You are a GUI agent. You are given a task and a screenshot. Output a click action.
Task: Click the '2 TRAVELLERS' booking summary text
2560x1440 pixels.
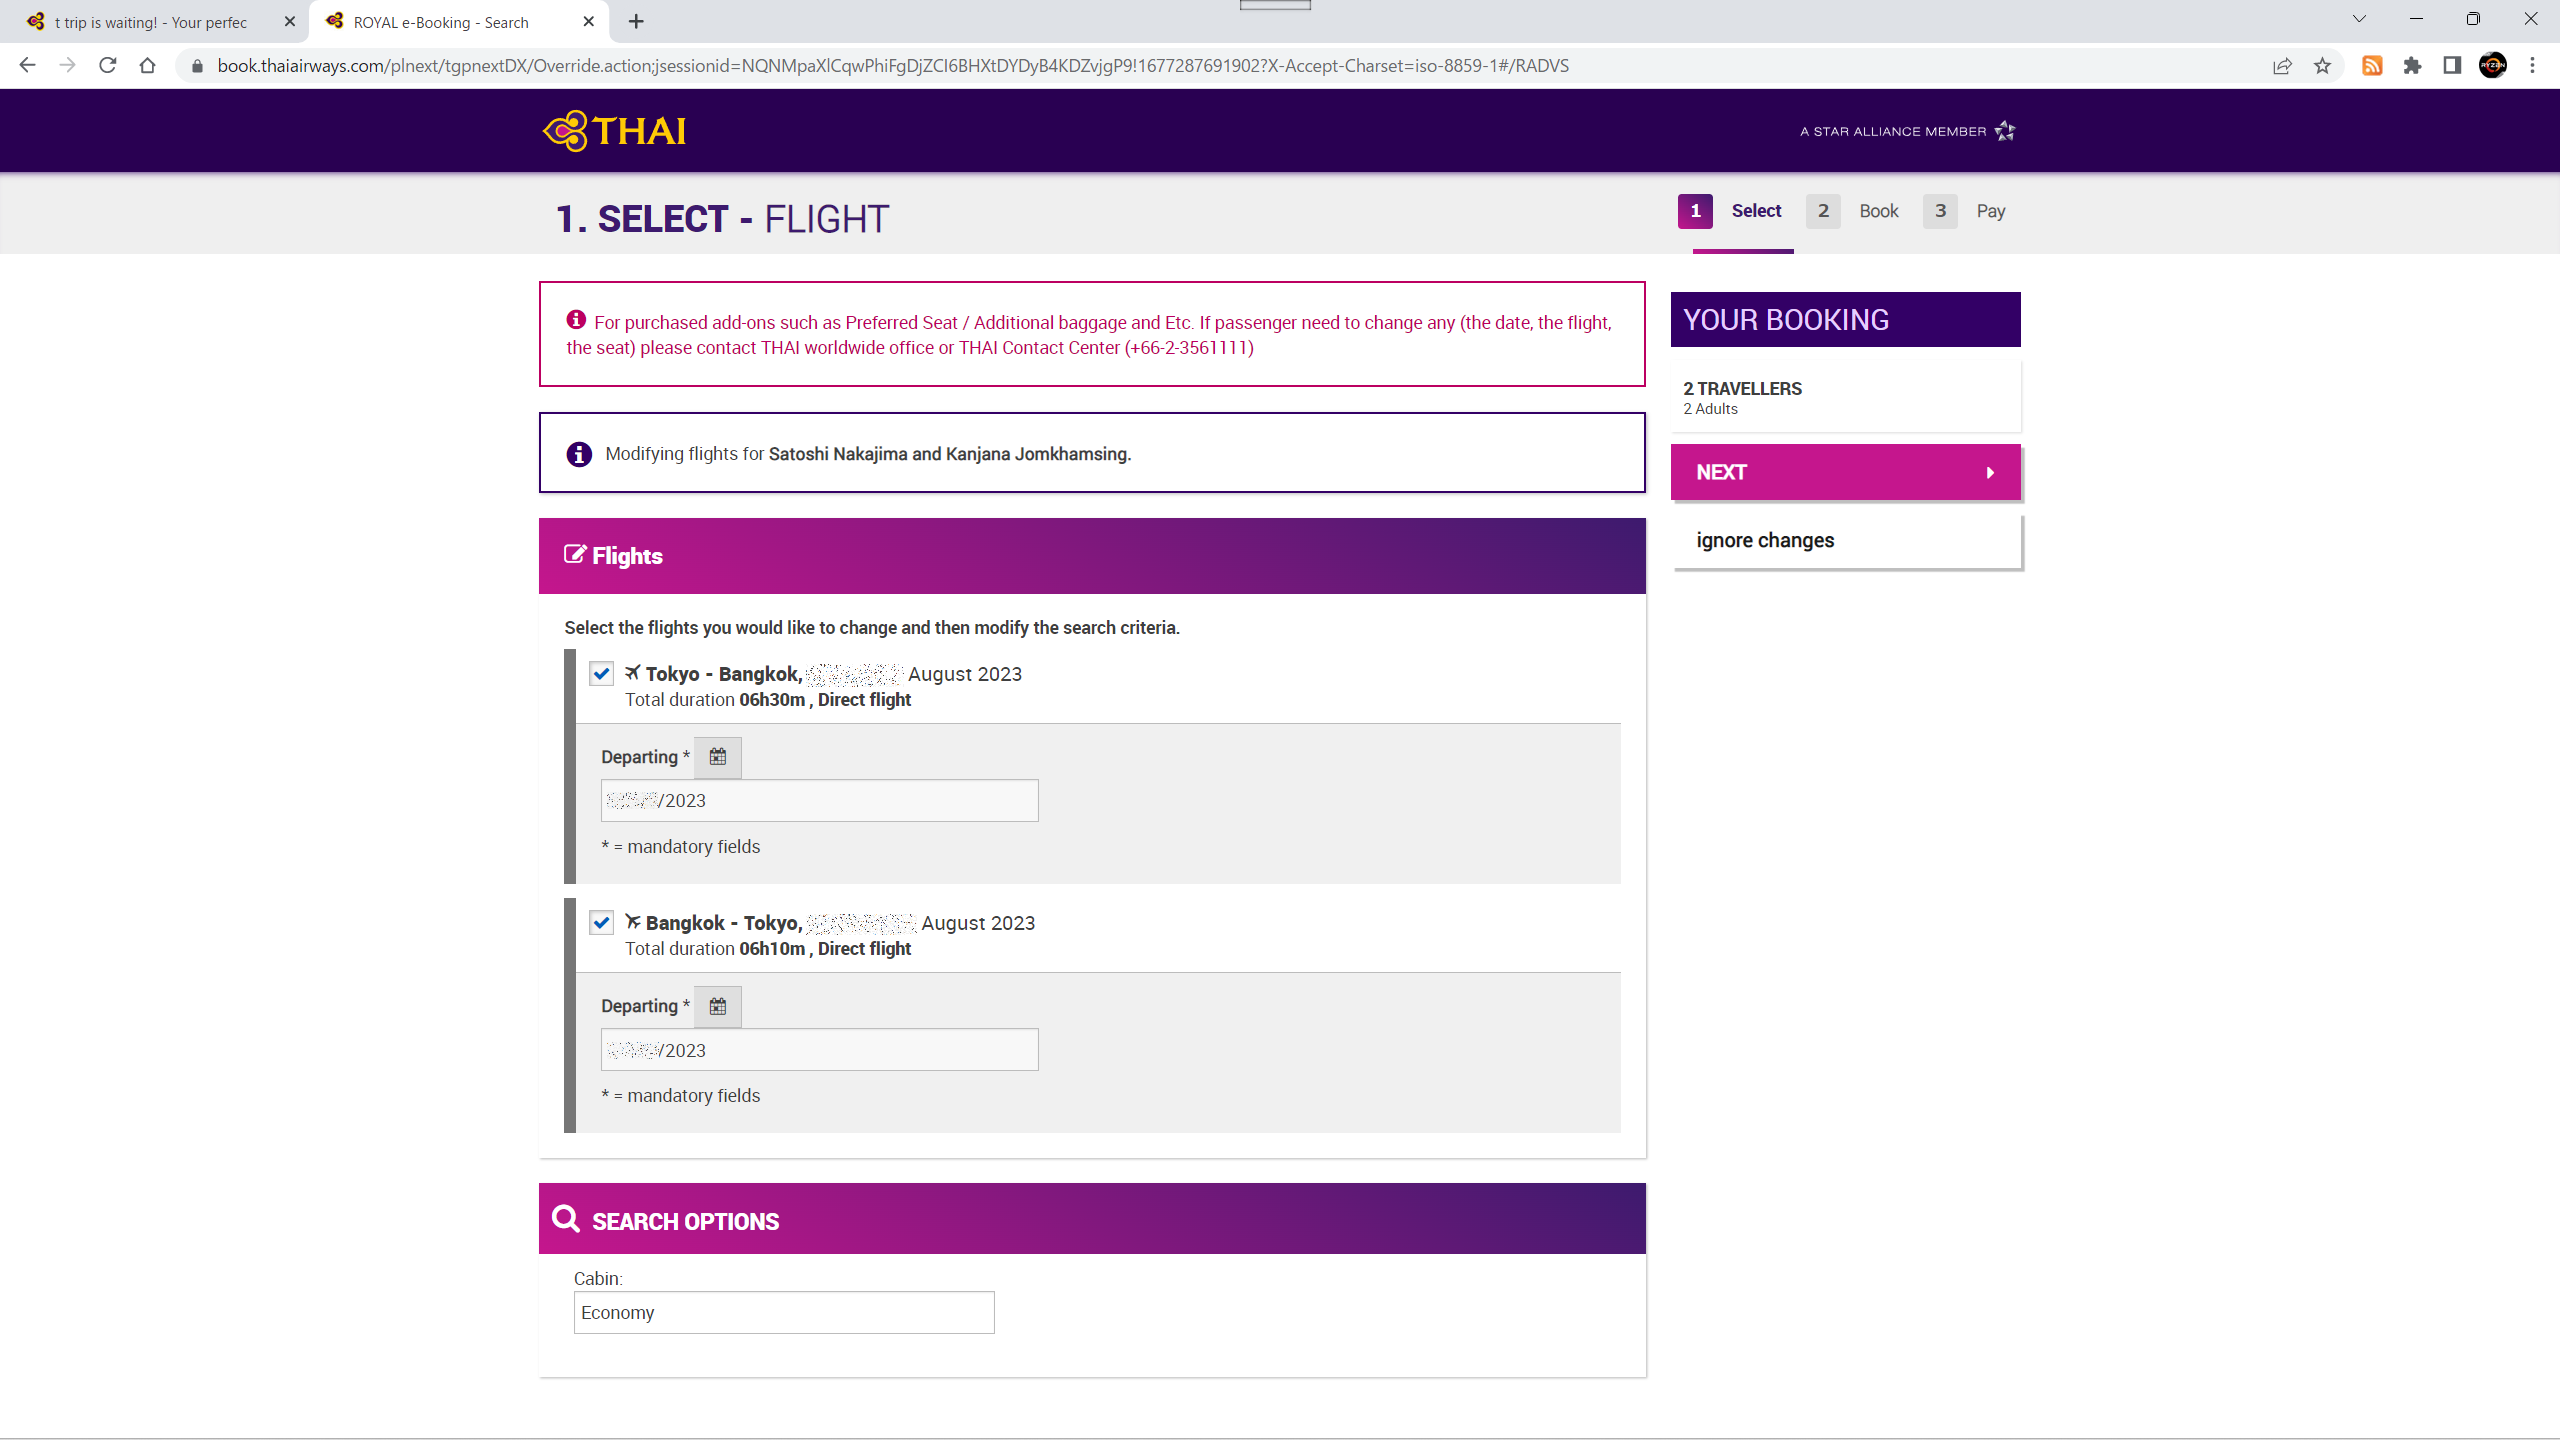pos(1742,388)
